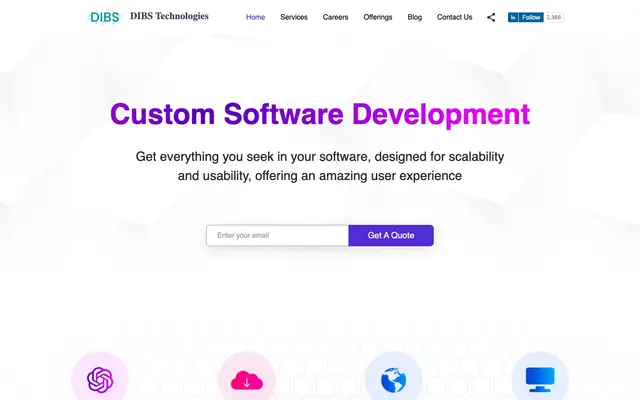The height and width of the screenshot is (400, 640).
Task: Click the LinkedIn follower count 2,366
Action: click(554, 17)
